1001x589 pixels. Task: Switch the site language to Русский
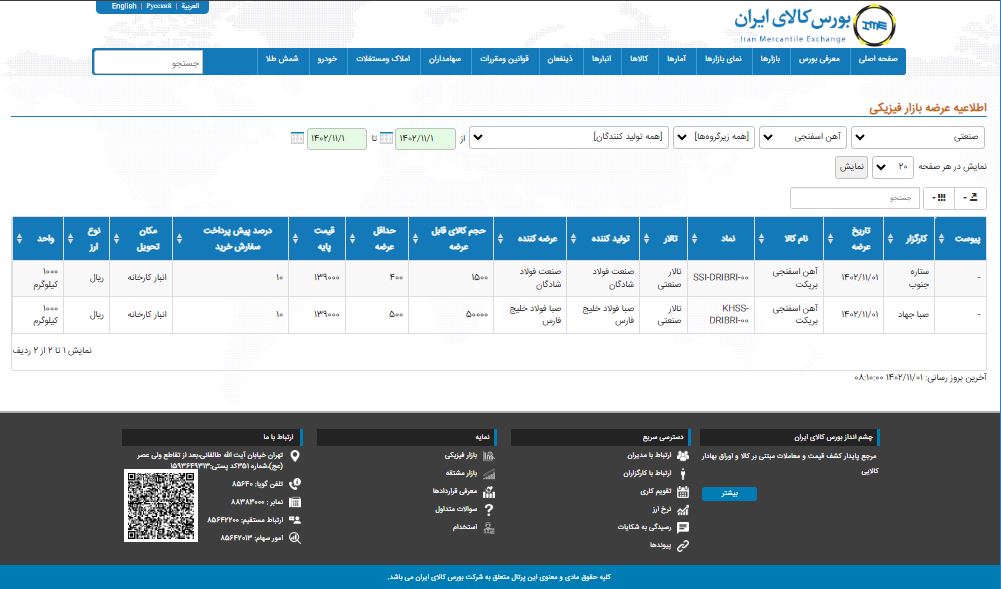[x=159, y=6]
